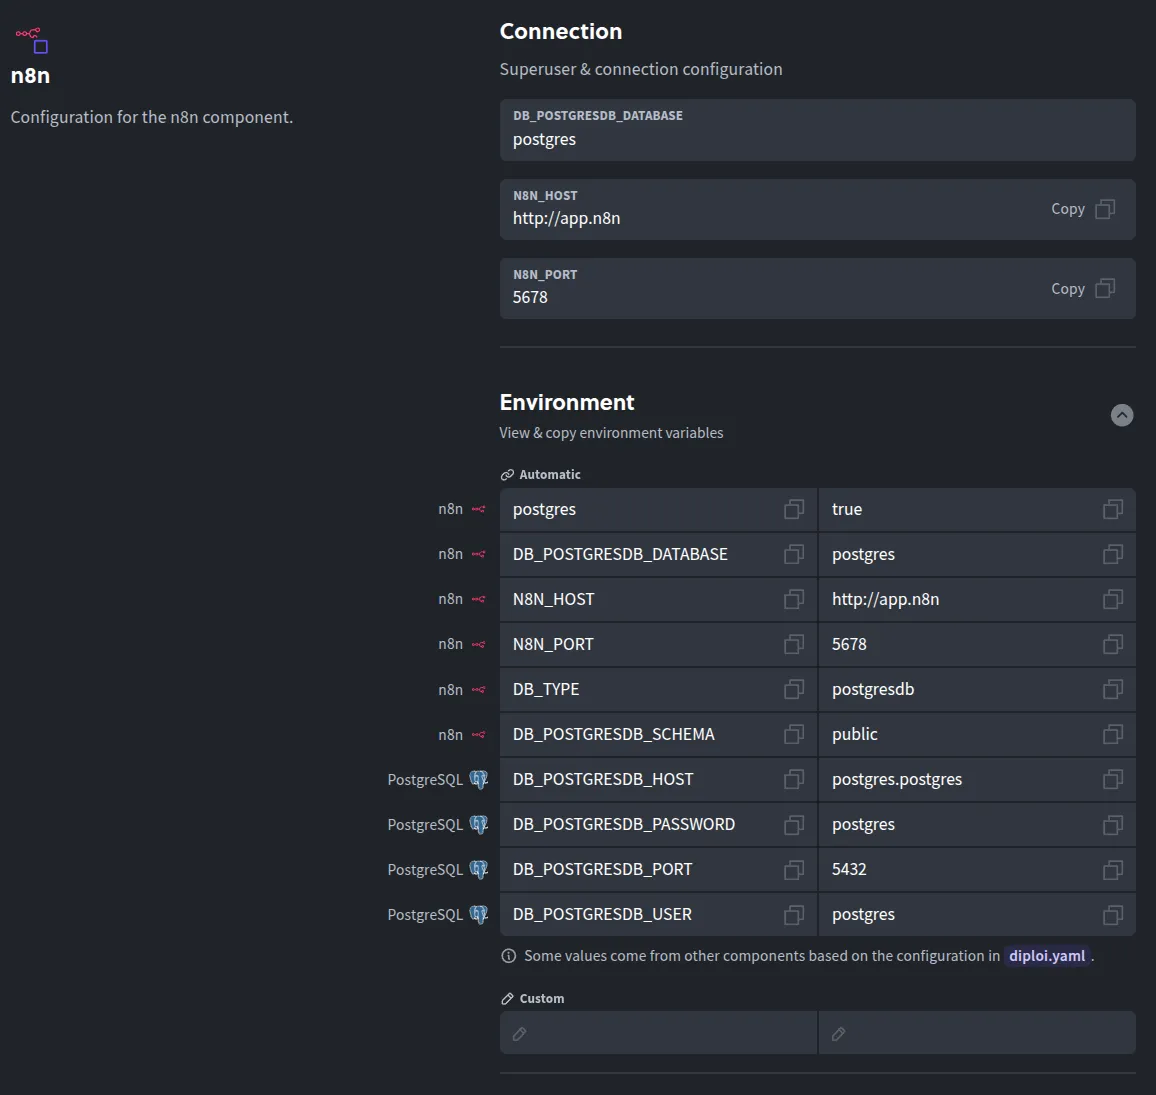Click the copy icon next to DB_TYPE

pos(794,689)
